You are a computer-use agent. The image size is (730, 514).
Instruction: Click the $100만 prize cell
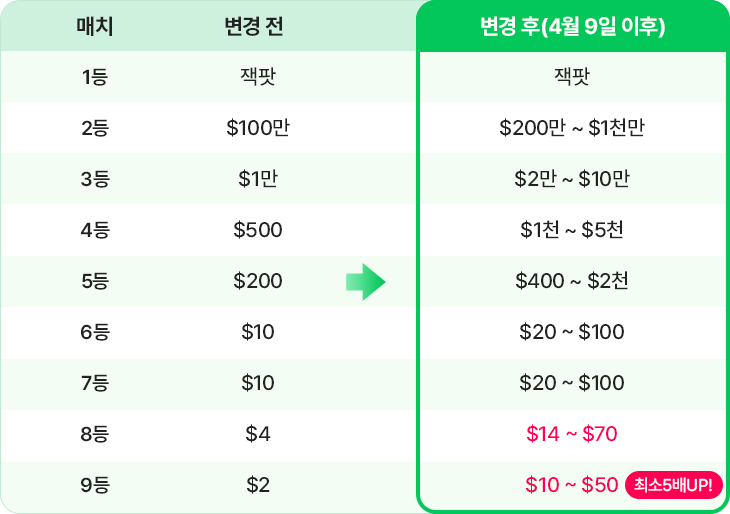click(x=257, y=128)
